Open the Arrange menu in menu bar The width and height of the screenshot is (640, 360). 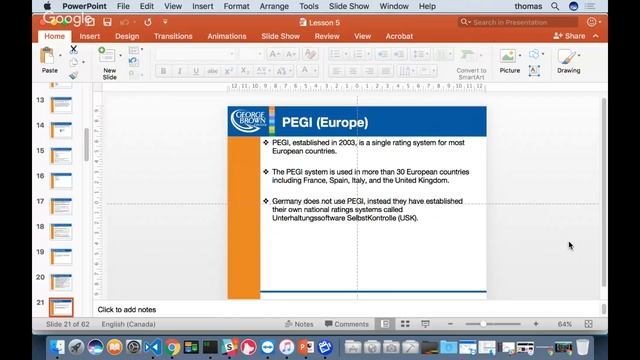coord(274,6)
